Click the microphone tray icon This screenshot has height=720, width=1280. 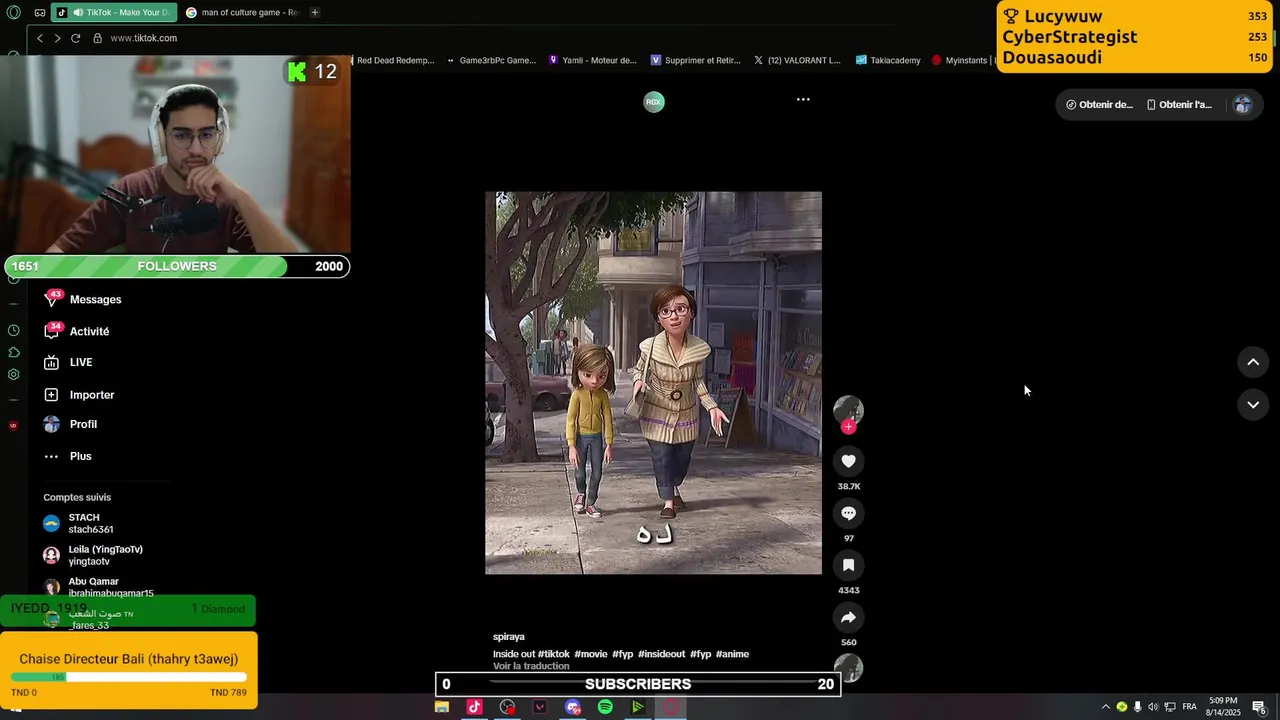1137,707
